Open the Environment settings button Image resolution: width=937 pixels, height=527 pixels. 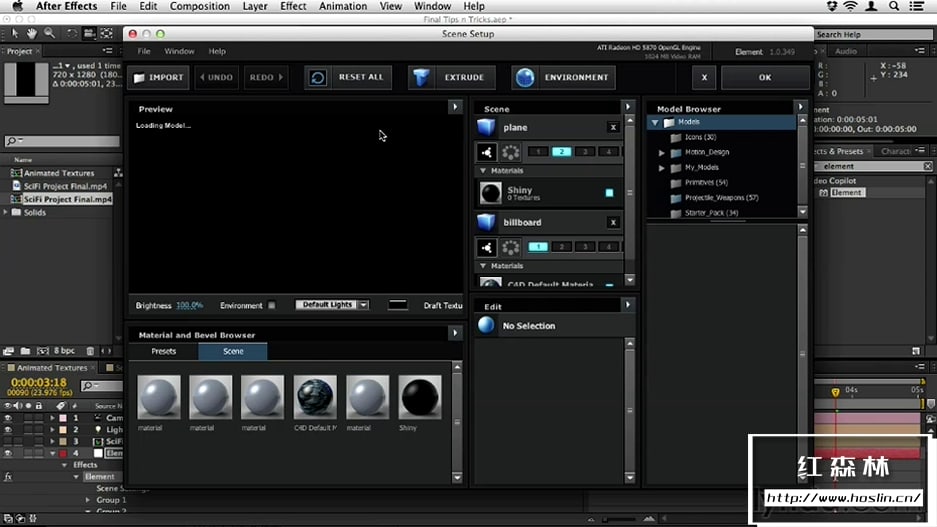coord(563,78)
